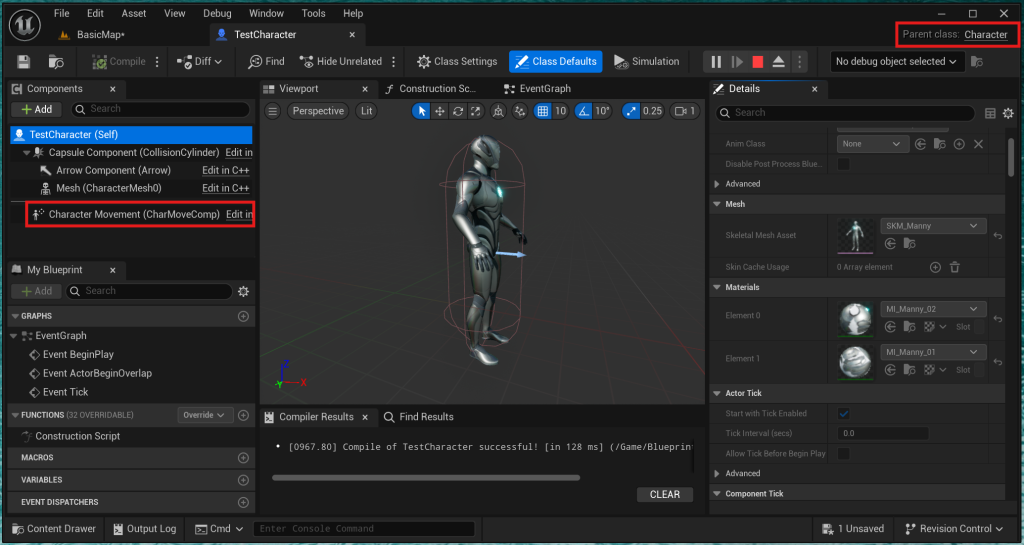The height and width of the screenshot is (545, 1024).
Task: Switch to the Construction Script tab
Action: [x=430, y=89]
